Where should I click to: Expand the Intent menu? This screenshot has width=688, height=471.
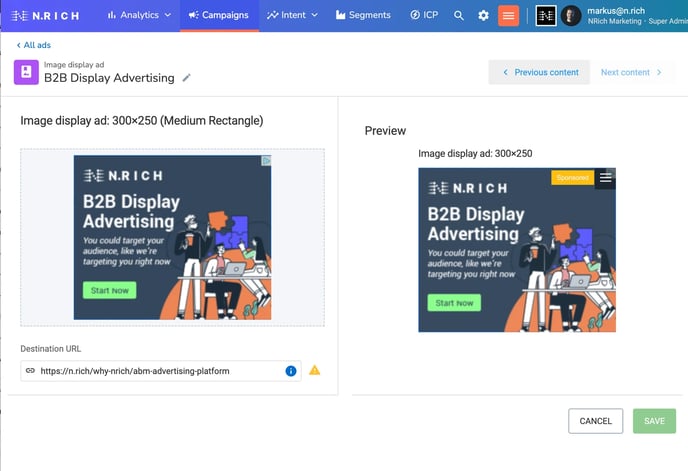coord(292,15)
